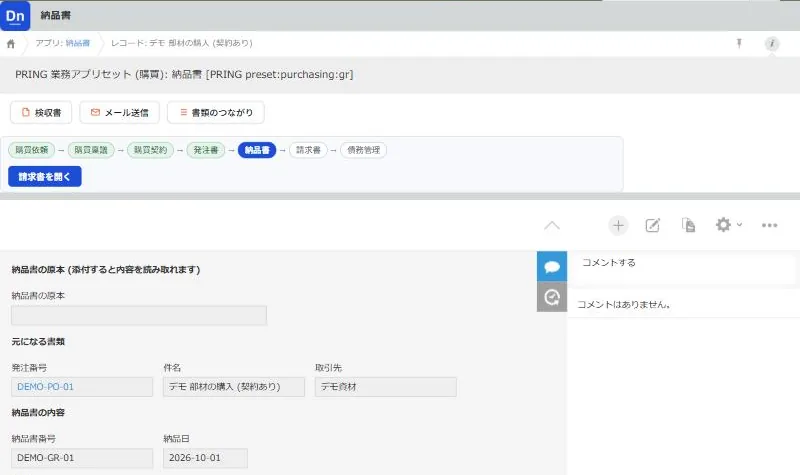Select the 購買依頼 workflow step
Screen dimensions: 800x475
point(32,150)
